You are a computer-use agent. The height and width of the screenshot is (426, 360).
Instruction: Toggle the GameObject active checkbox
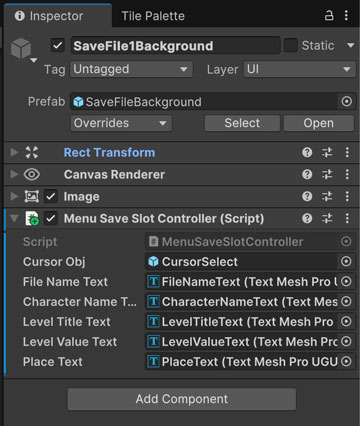tap(58, 45)
